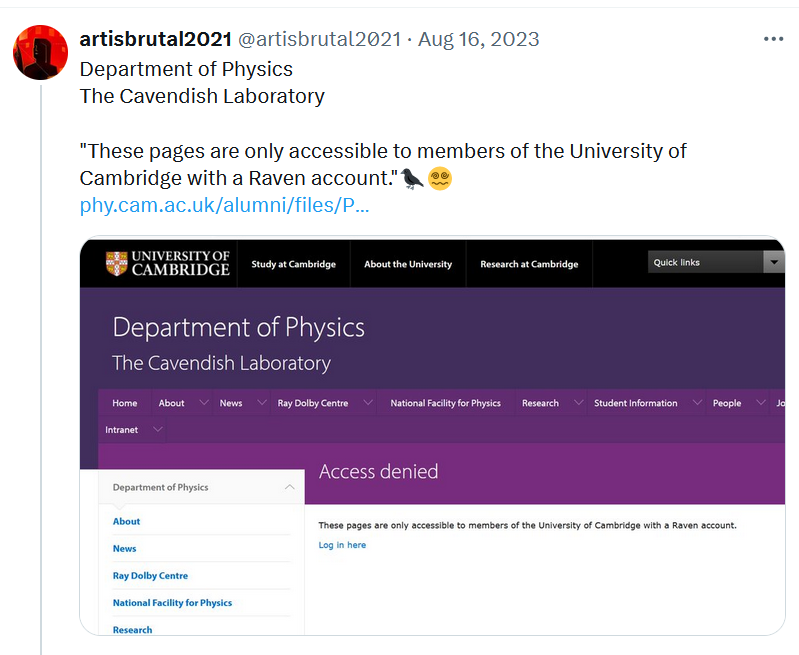Open Student Information navigation tab

click(x=635, y=403)
